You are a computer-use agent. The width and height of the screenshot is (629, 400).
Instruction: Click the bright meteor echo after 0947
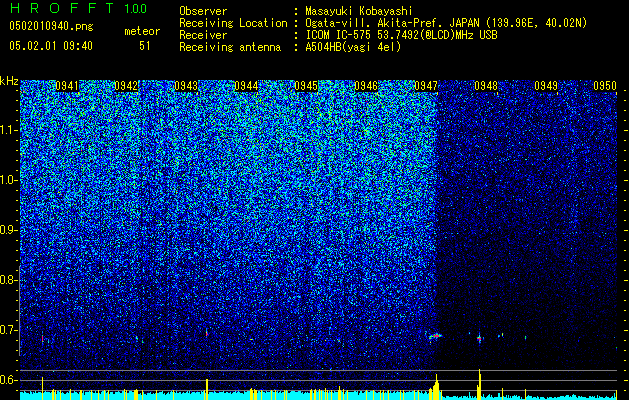(x=435, y=336)
